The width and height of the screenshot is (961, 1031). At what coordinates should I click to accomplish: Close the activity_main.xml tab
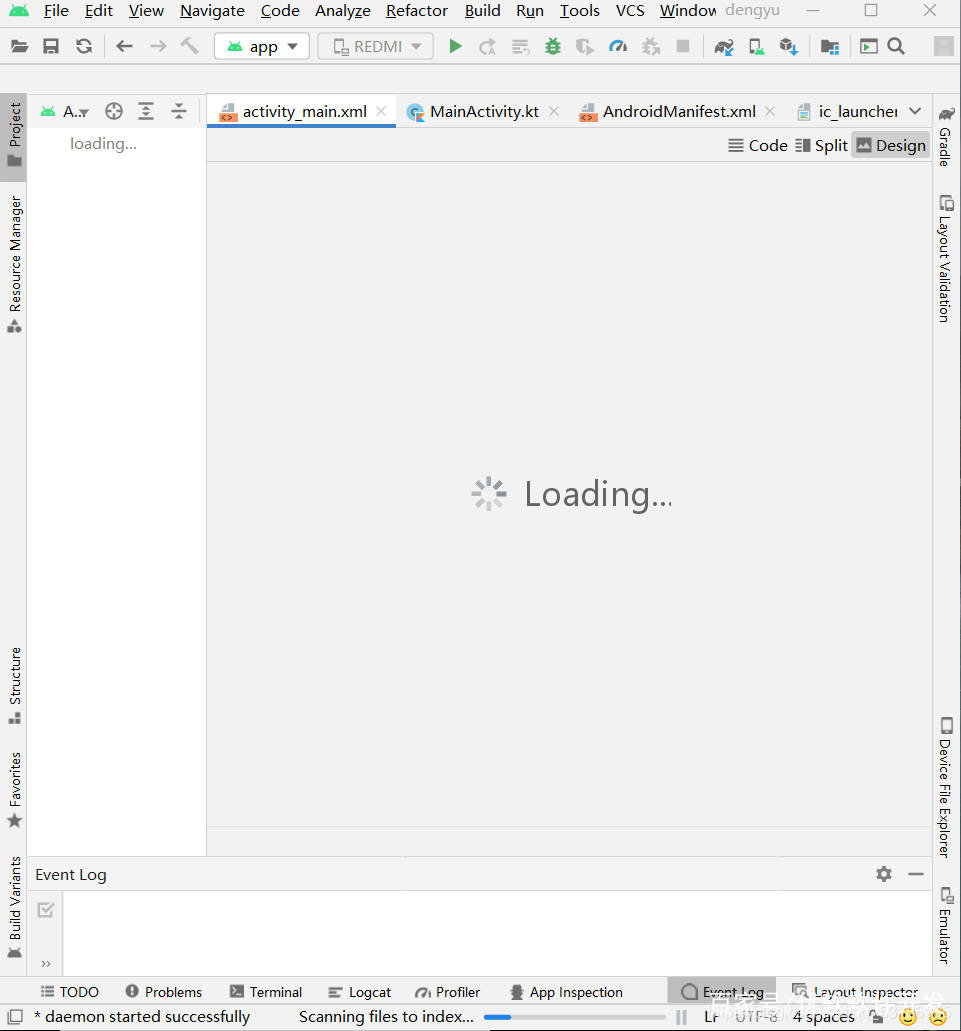coord(381,111)
